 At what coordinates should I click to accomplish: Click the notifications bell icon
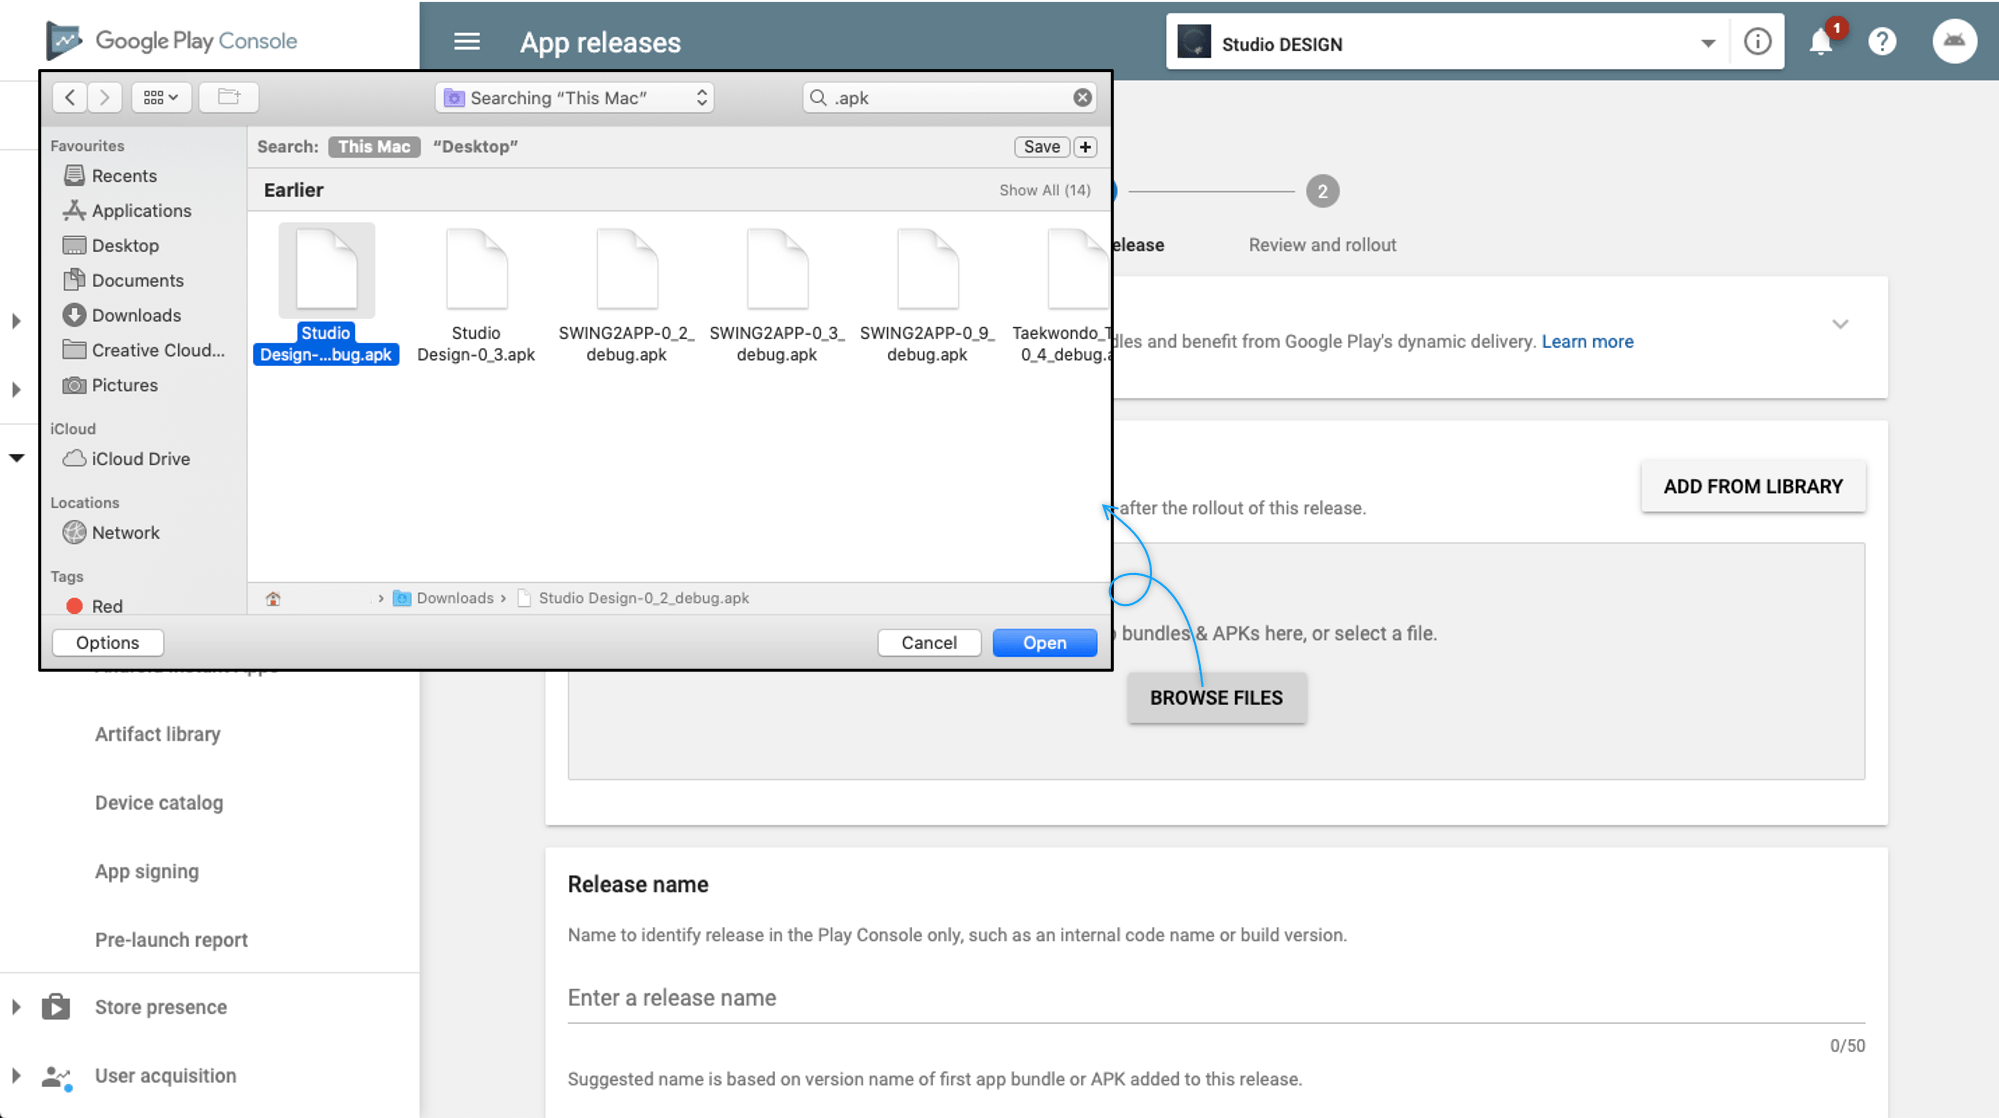click(1820, 42)
